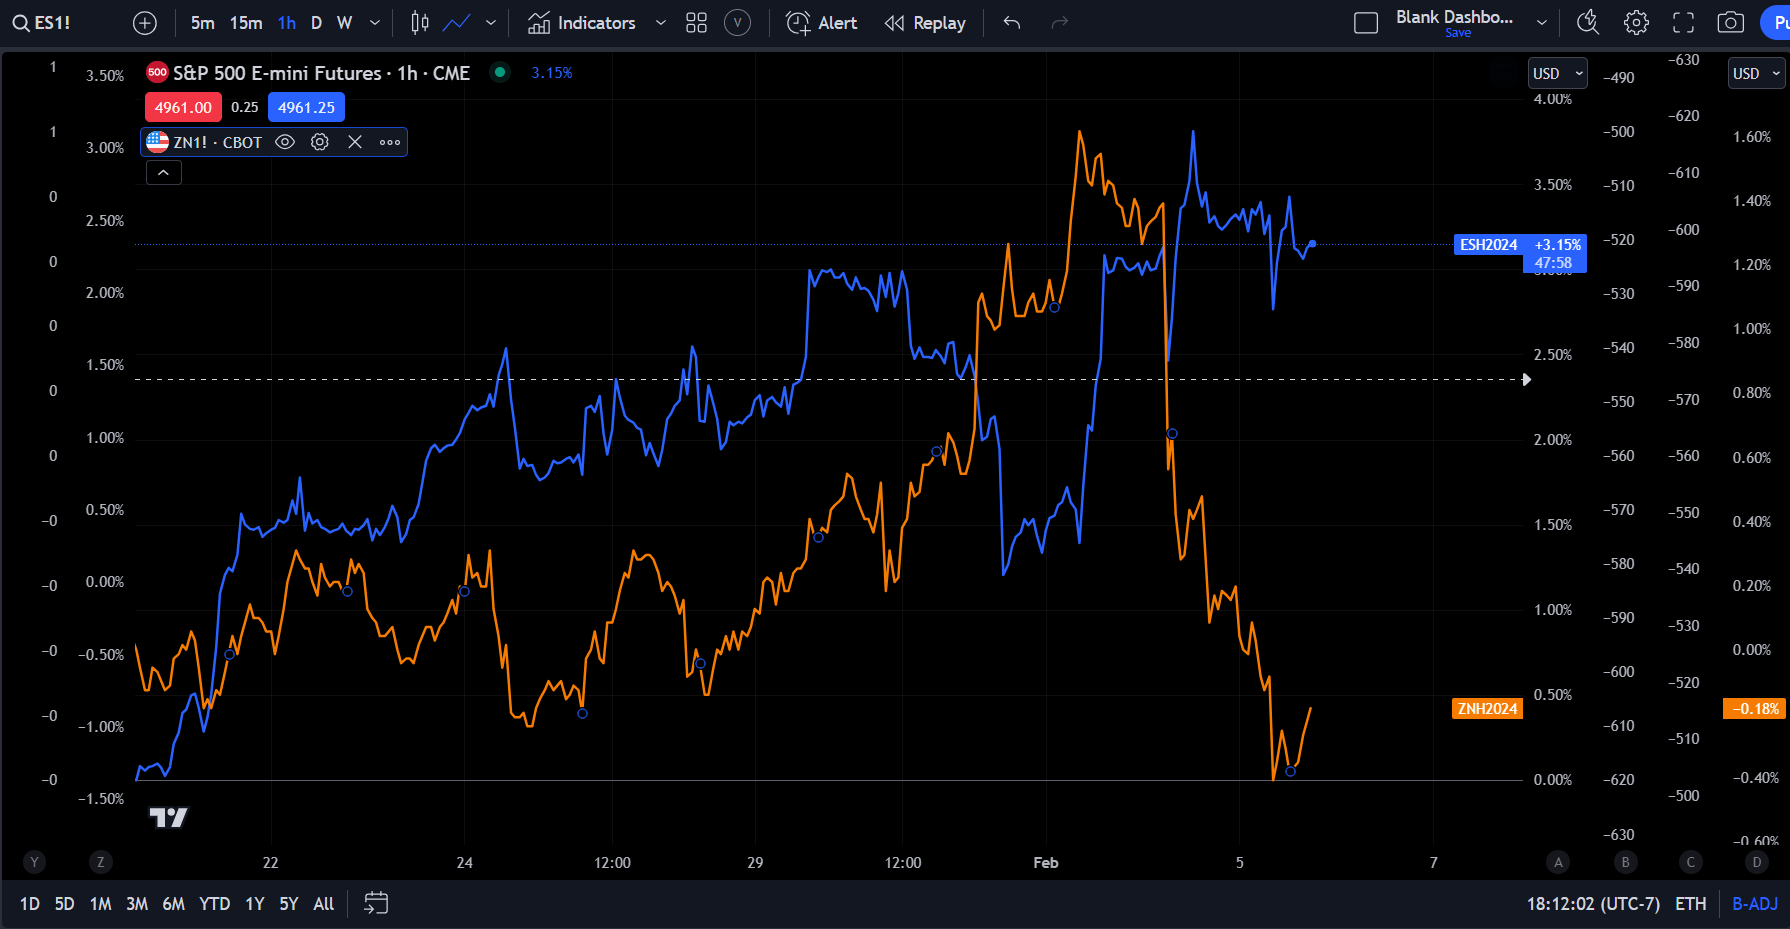This screenshot has width=1790, height=929.
Task: Click the orange −0.18% value label
Action: tap(1756, 708)
